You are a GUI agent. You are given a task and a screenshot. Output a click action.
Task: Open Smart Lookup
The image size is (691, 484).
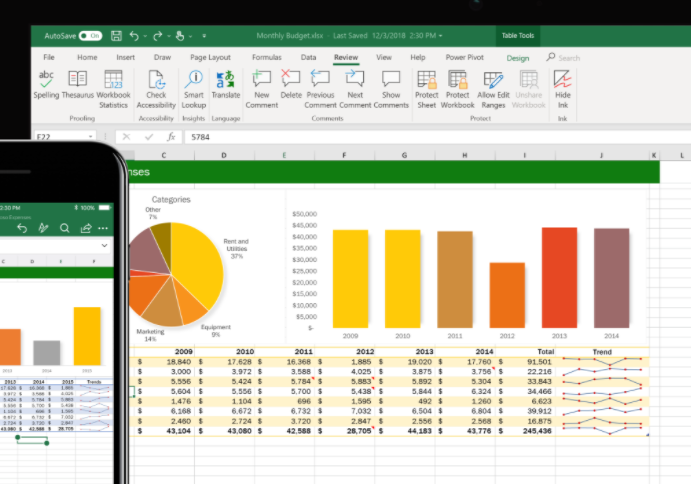pos(193,89)
